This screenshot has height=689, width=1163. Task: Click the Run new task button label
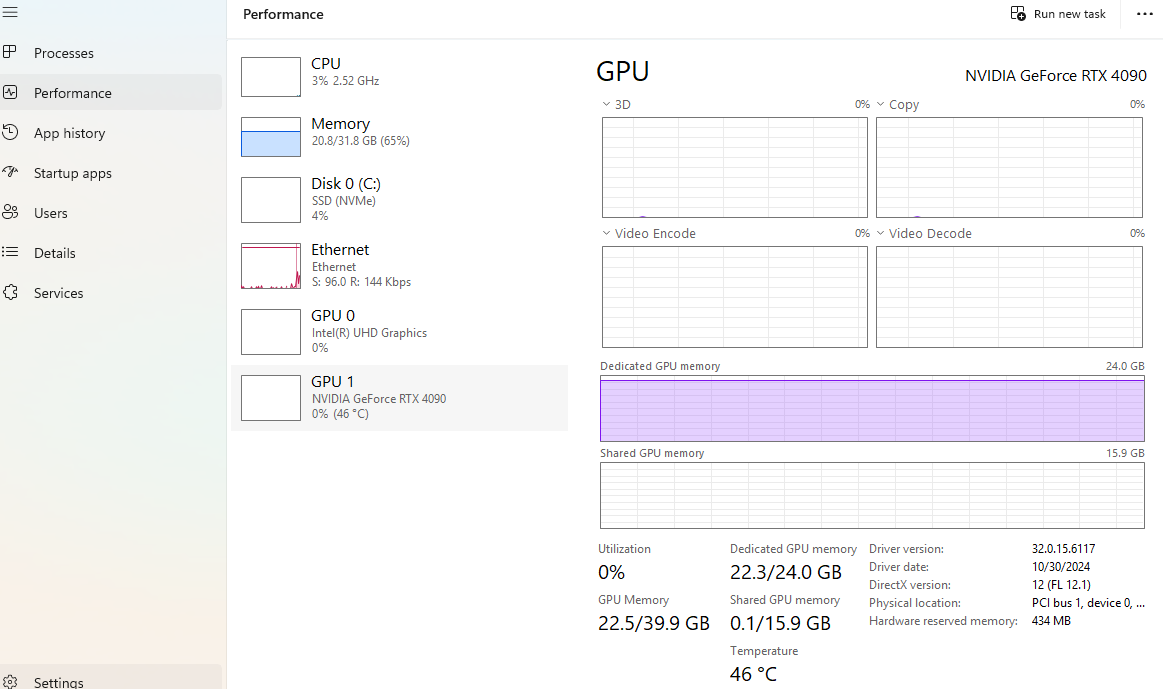tap(1069, 14)
